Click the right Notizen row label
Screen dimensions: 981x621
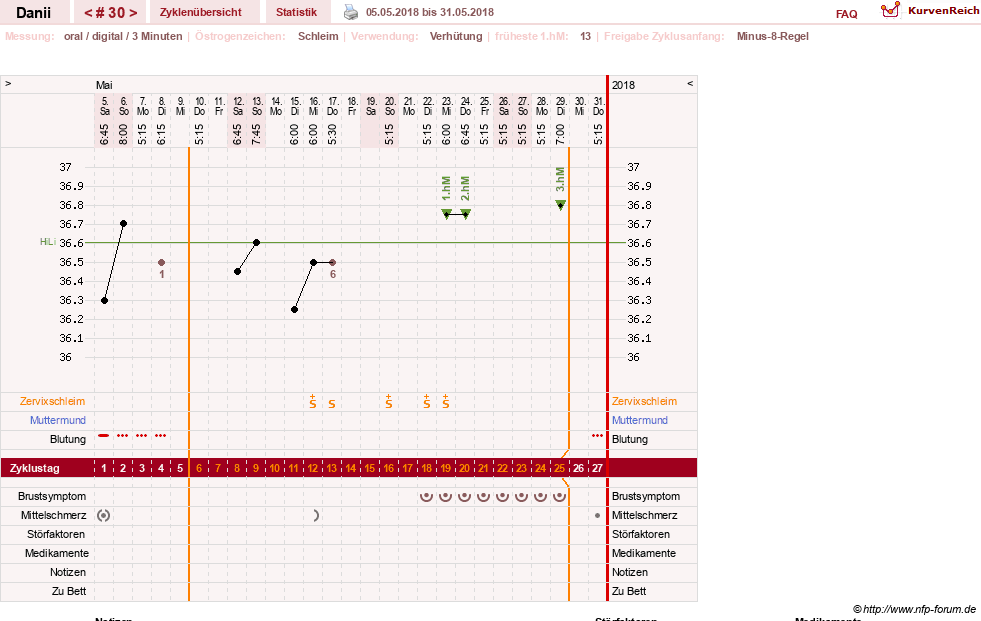[629, 572]
